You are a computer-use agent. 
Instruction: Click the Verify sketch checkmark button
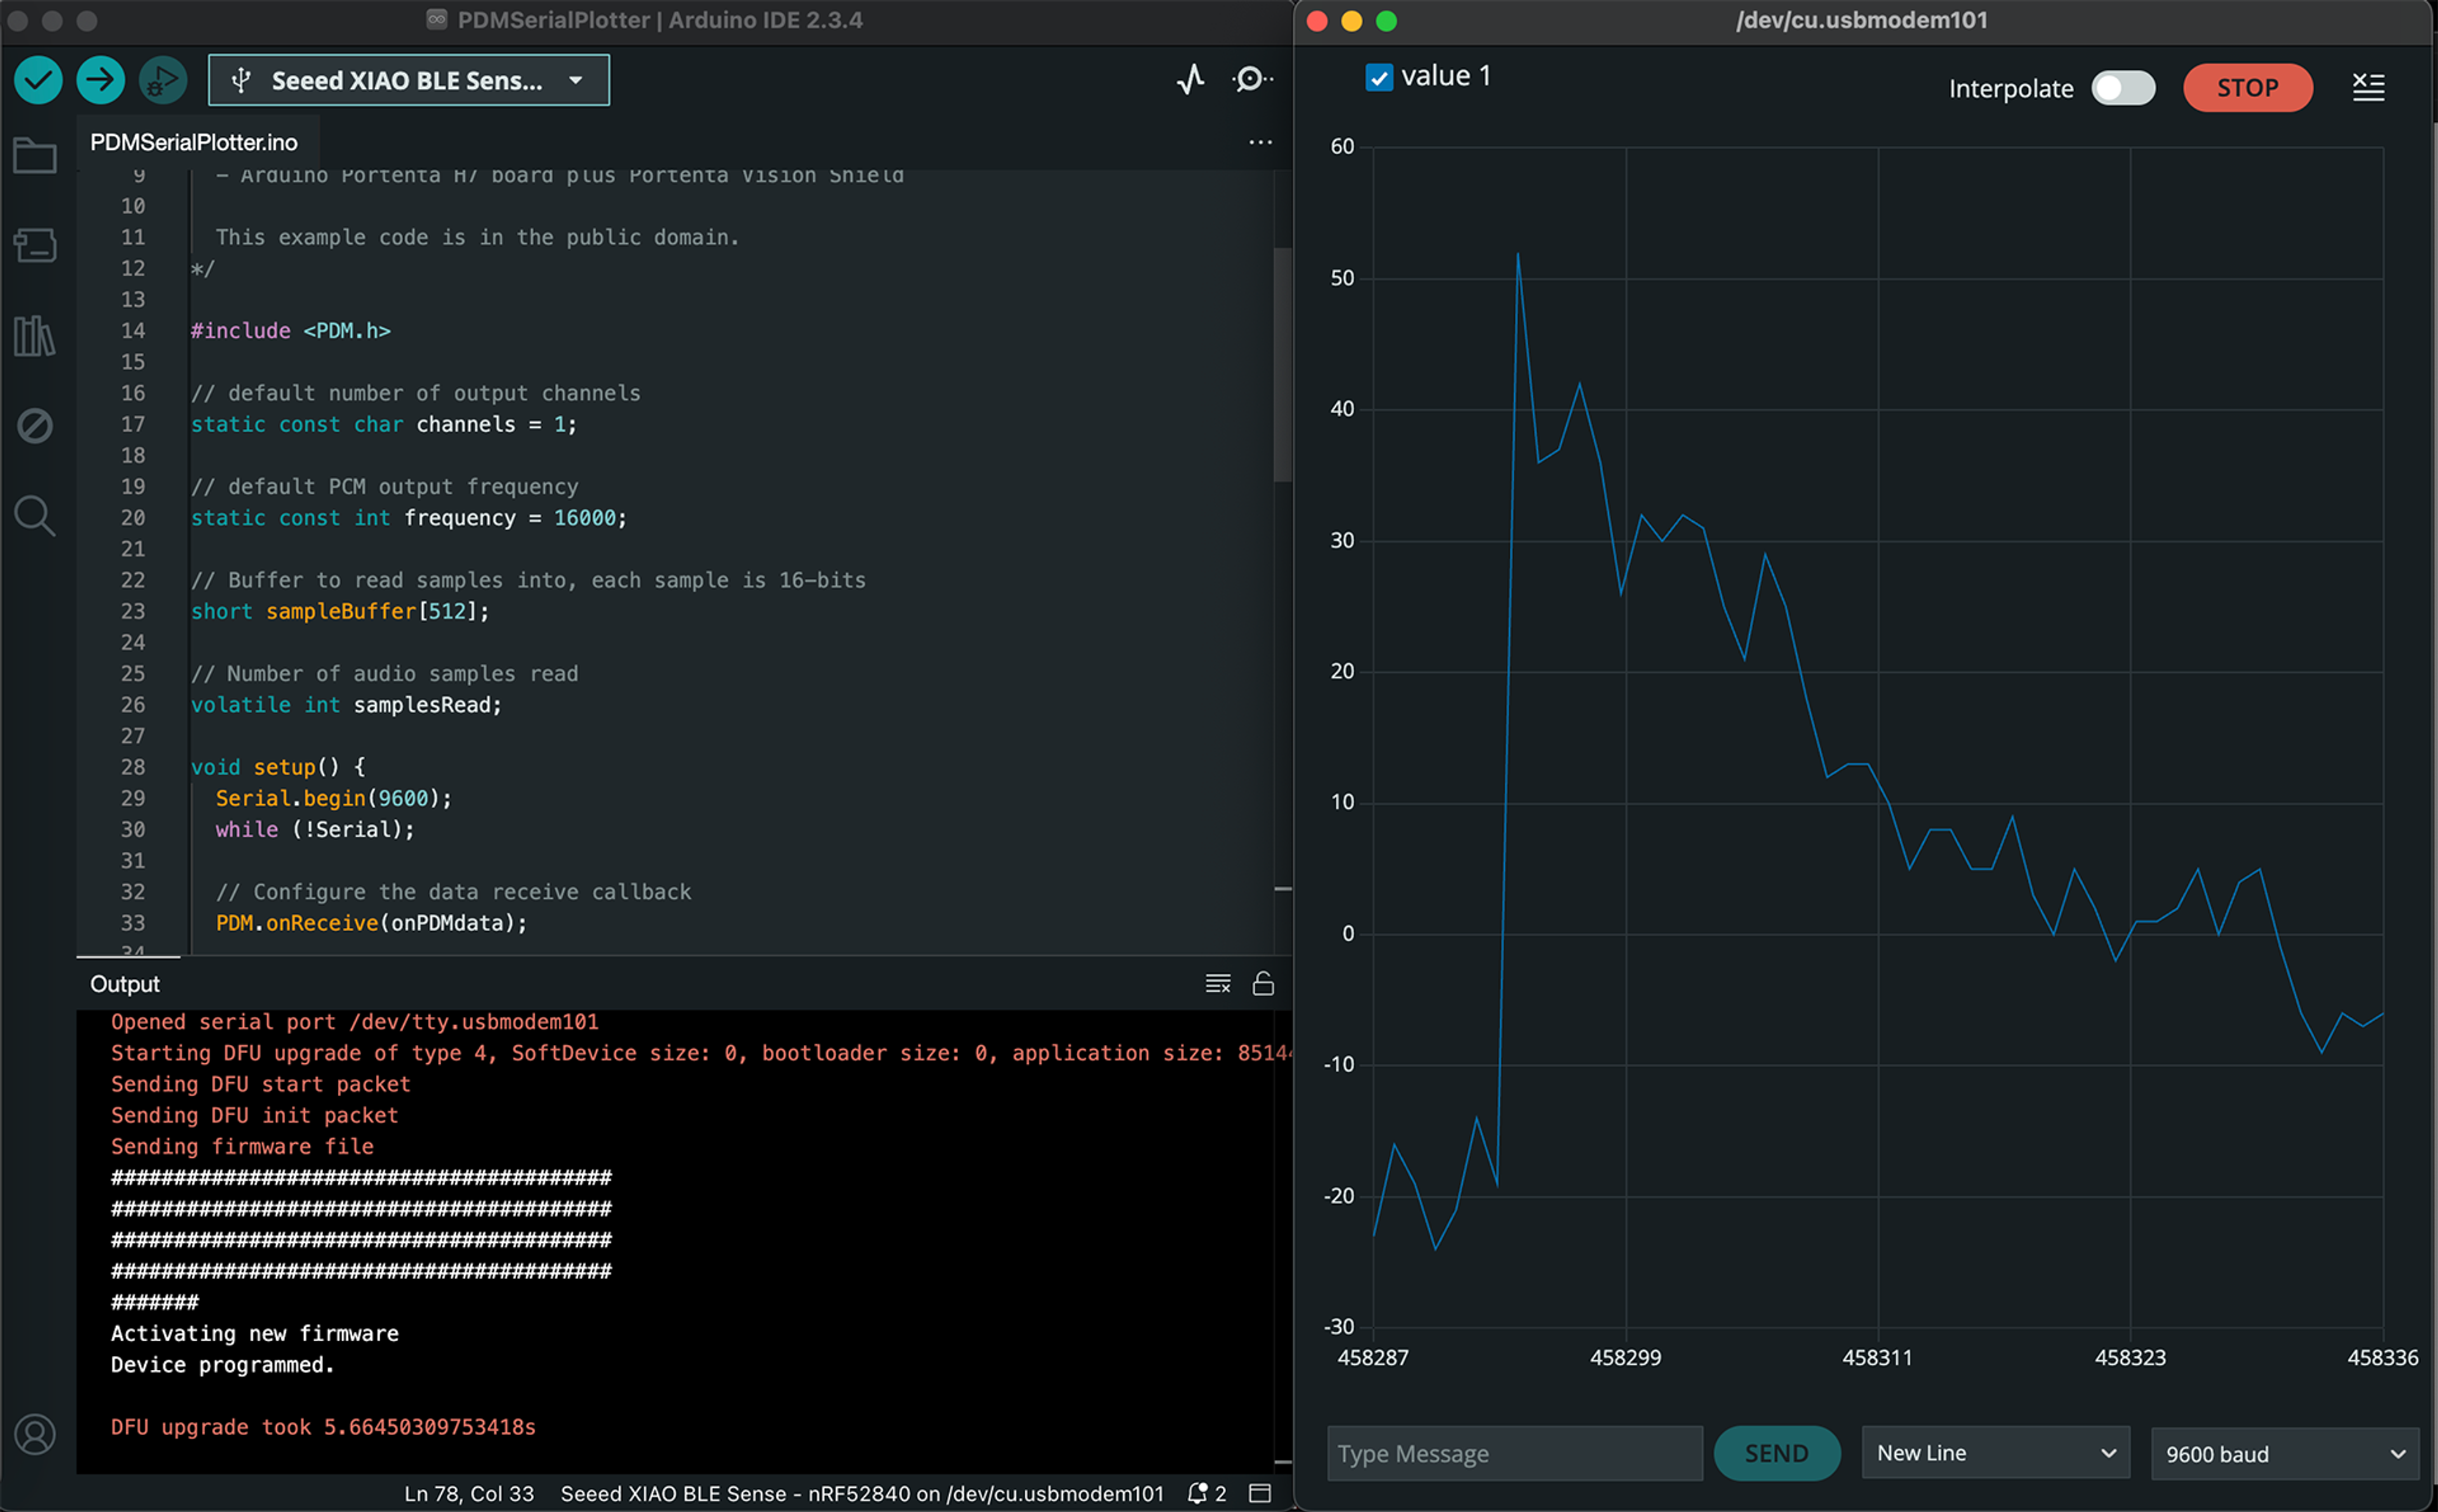click(39, 80)
